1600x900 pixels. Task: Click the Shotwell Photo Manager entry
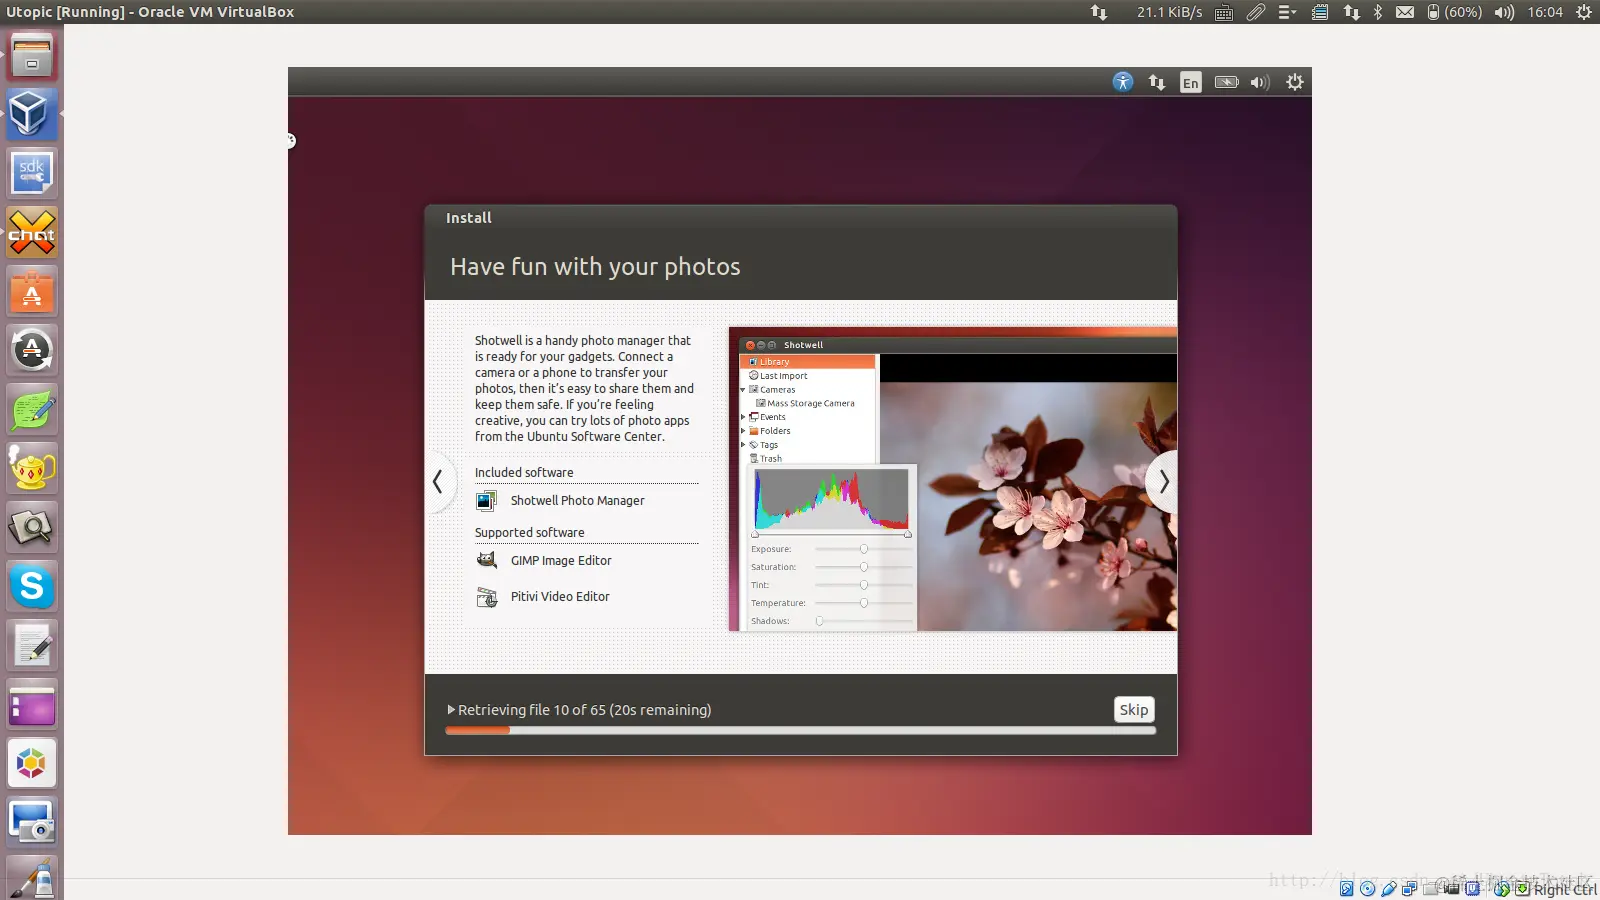pyautogui.click(x=578, y=501)
